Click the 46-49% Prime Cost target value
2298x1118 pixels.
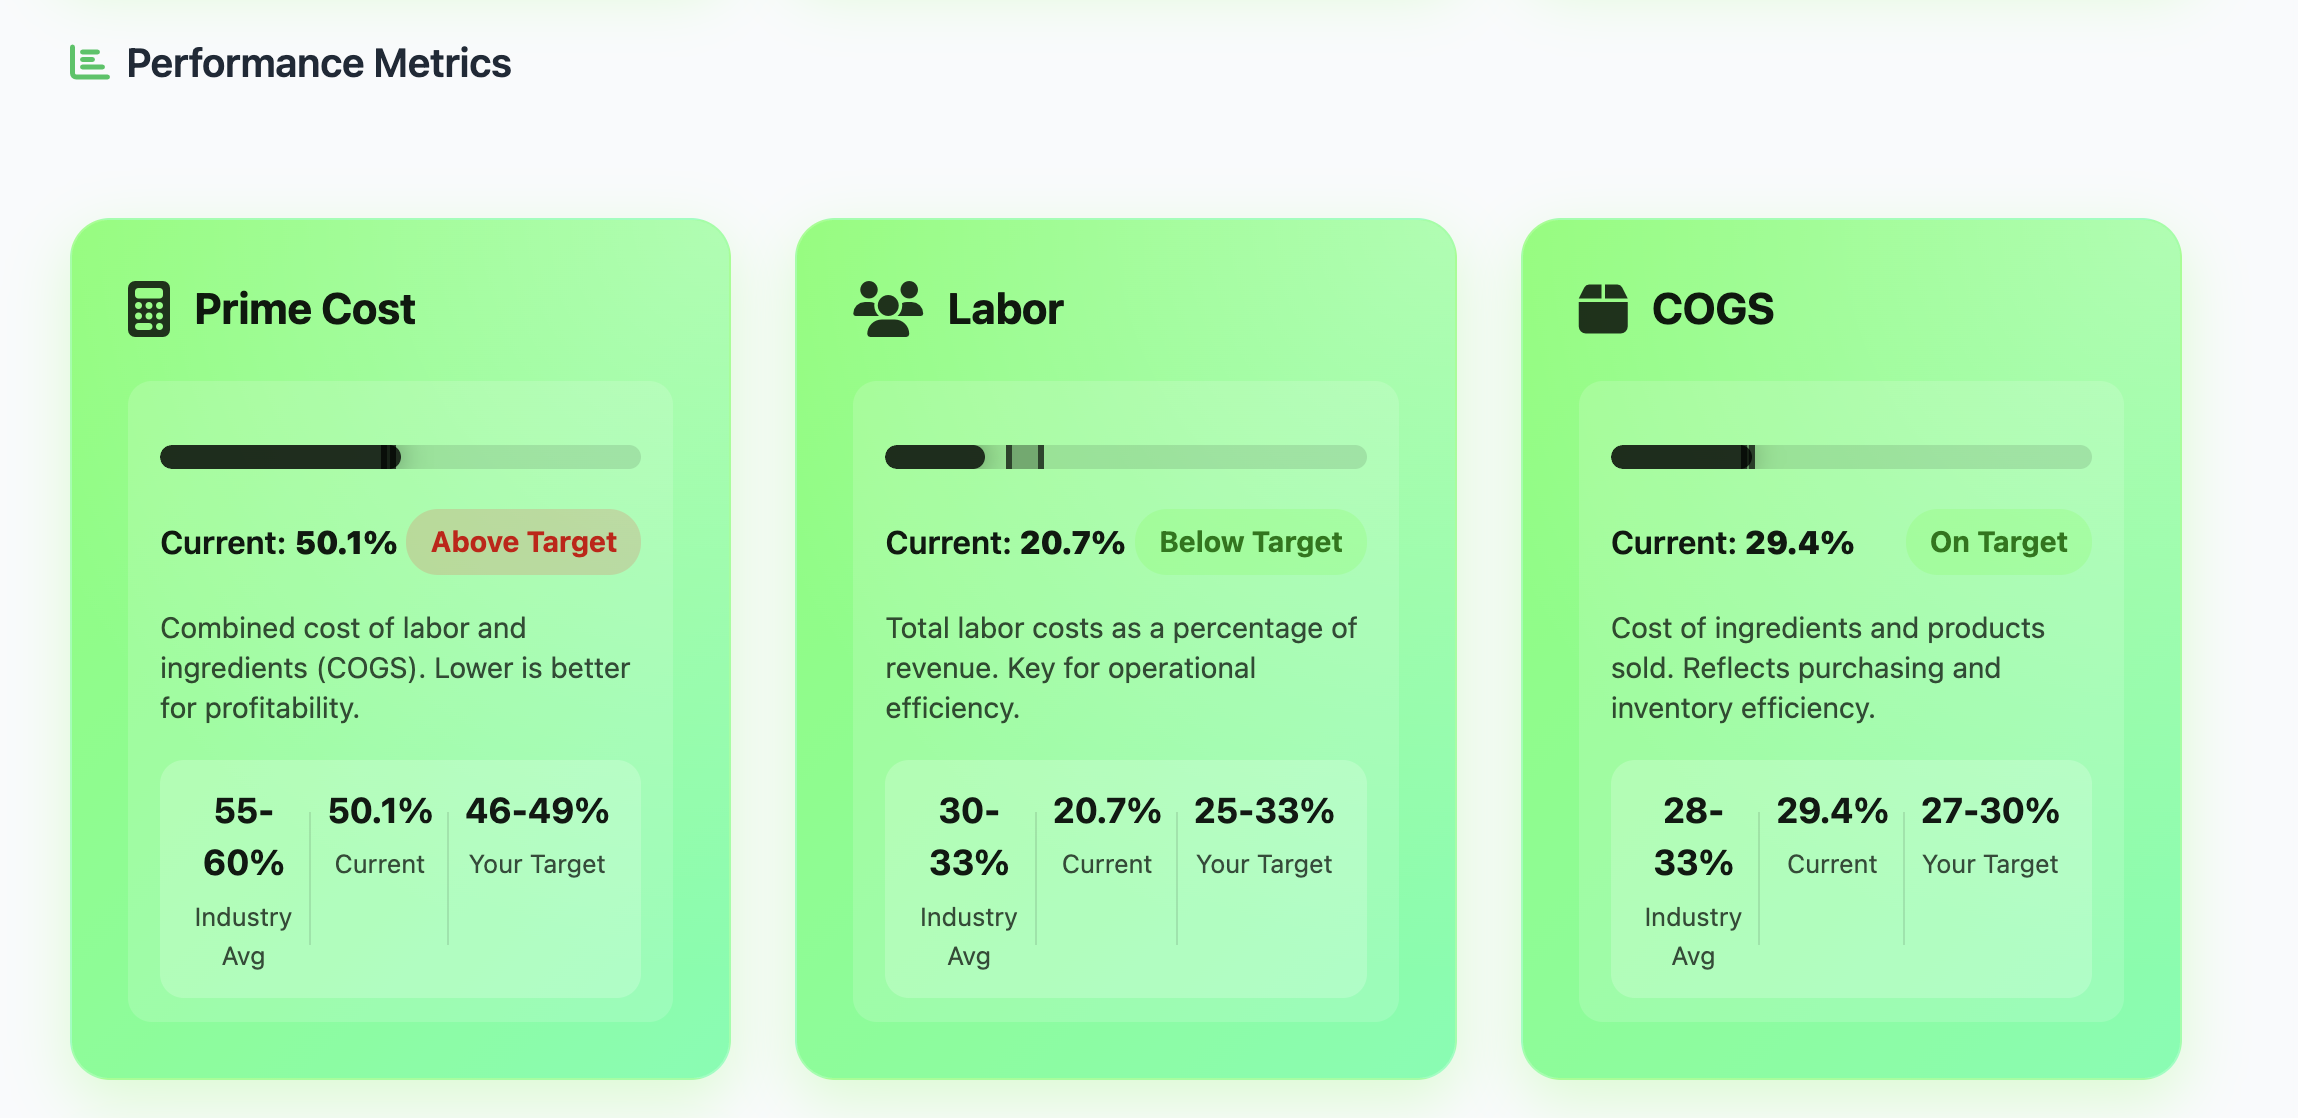click(538, 811)
